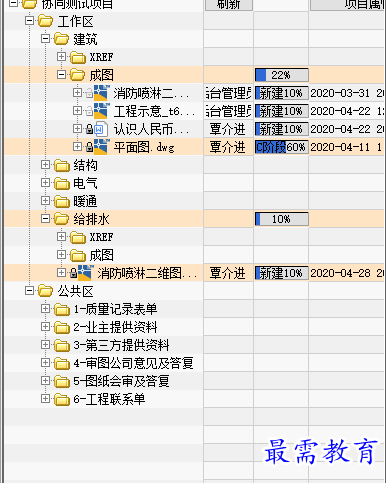Expand the 消防喷淋二维图... file node
The image size is (386, 483).
[x=61, y=273]
